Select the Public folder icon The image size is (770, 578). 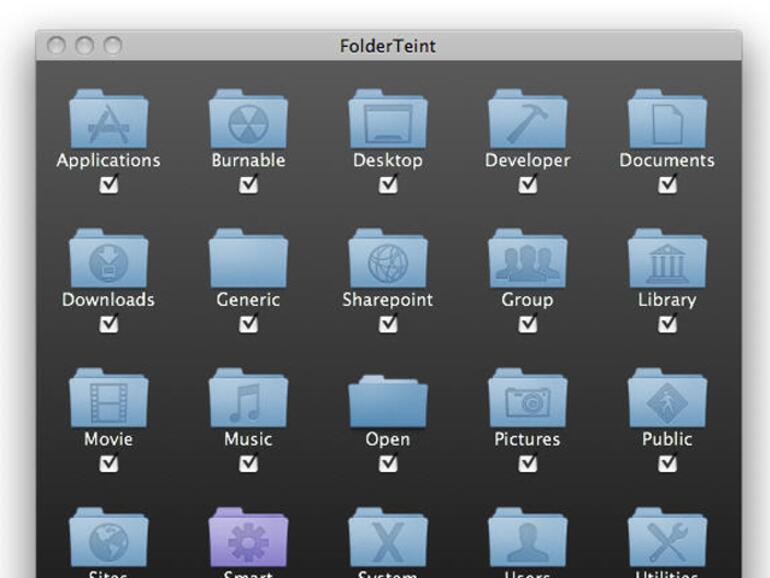[x=667, y=397]
